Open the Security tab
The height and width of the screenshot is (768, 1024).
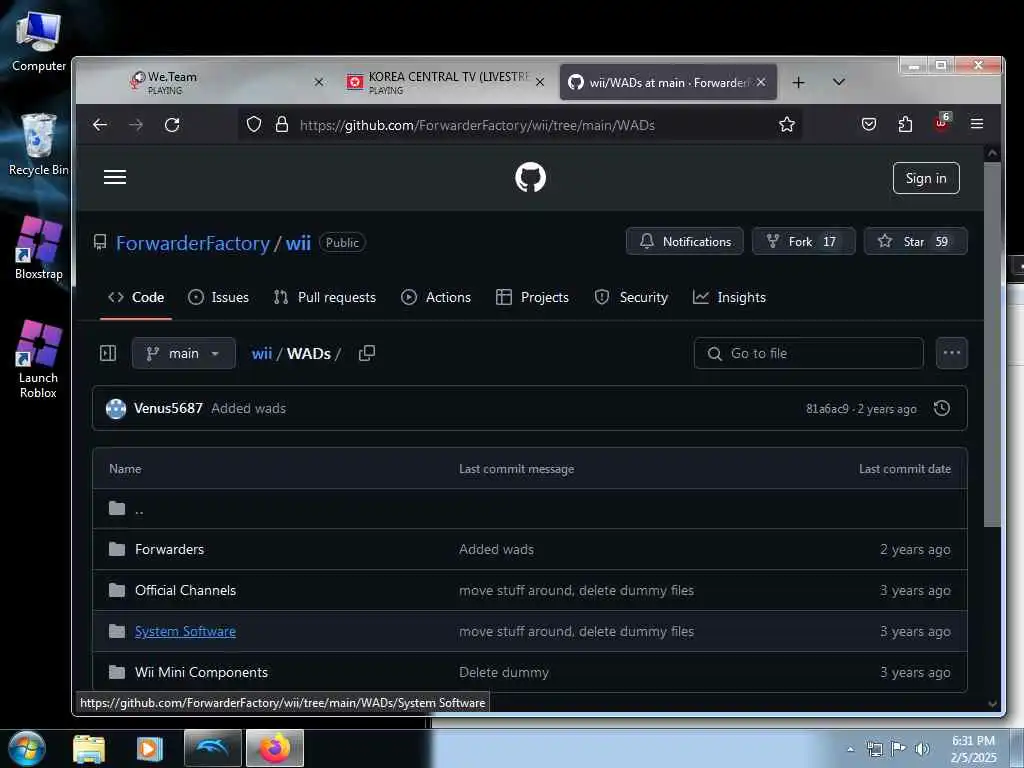pyautogui.click(x=631, y=297)
